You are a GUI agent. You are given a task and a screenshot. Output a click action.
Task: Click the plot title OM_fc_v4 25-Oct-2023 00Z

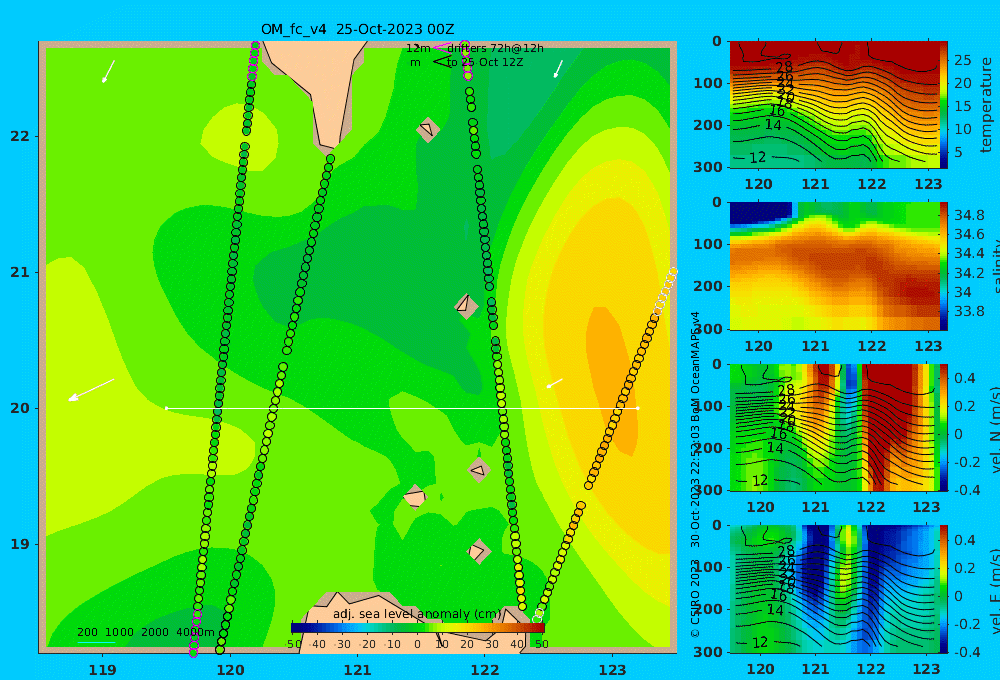click(357, 29)
